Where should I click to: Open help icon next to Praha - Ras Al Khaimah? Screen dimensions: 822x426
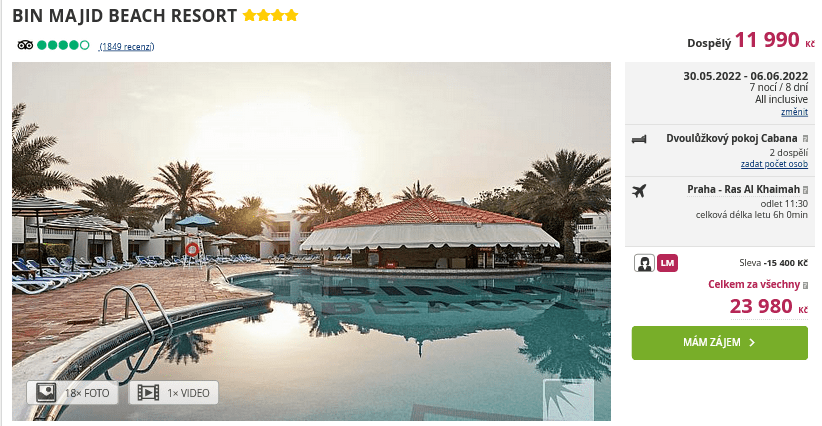[805, 190]
